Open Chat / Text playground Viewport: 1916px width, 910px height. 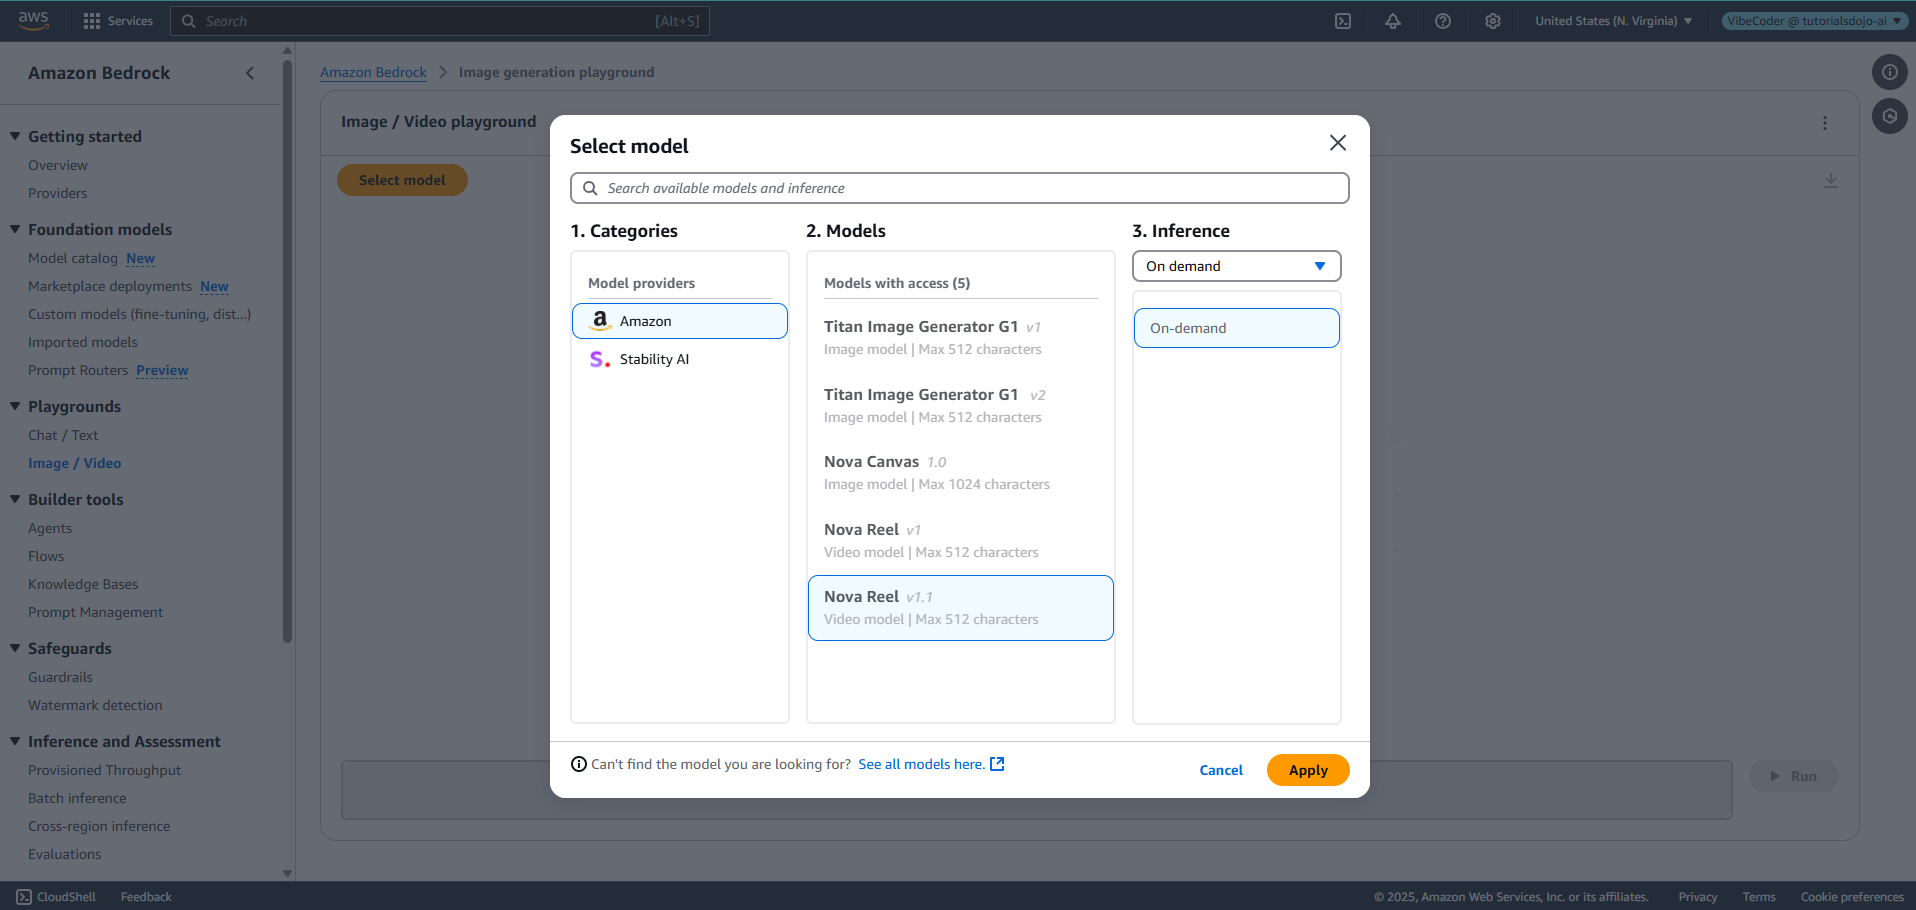63,435
